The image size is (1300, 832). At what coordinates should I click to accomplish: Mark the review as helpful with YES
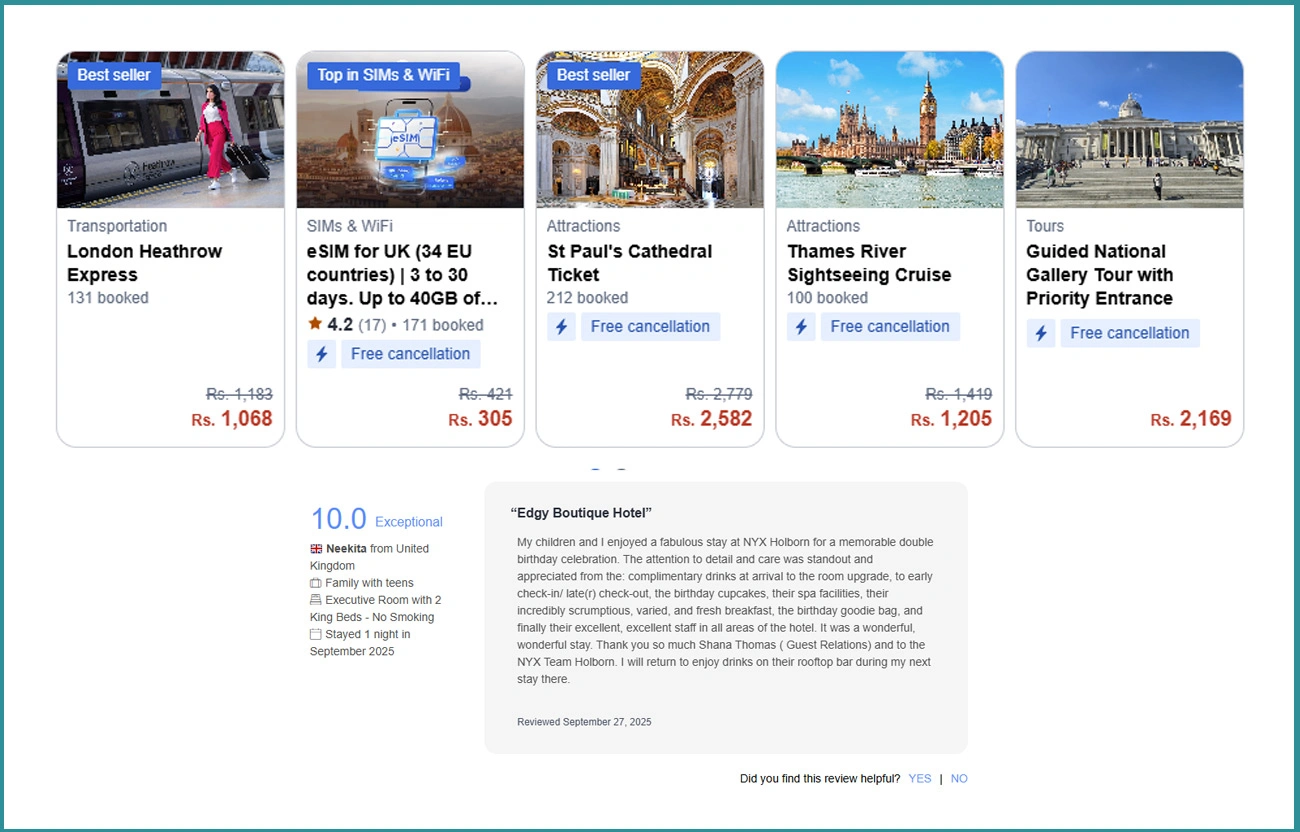tap(919, 779)
